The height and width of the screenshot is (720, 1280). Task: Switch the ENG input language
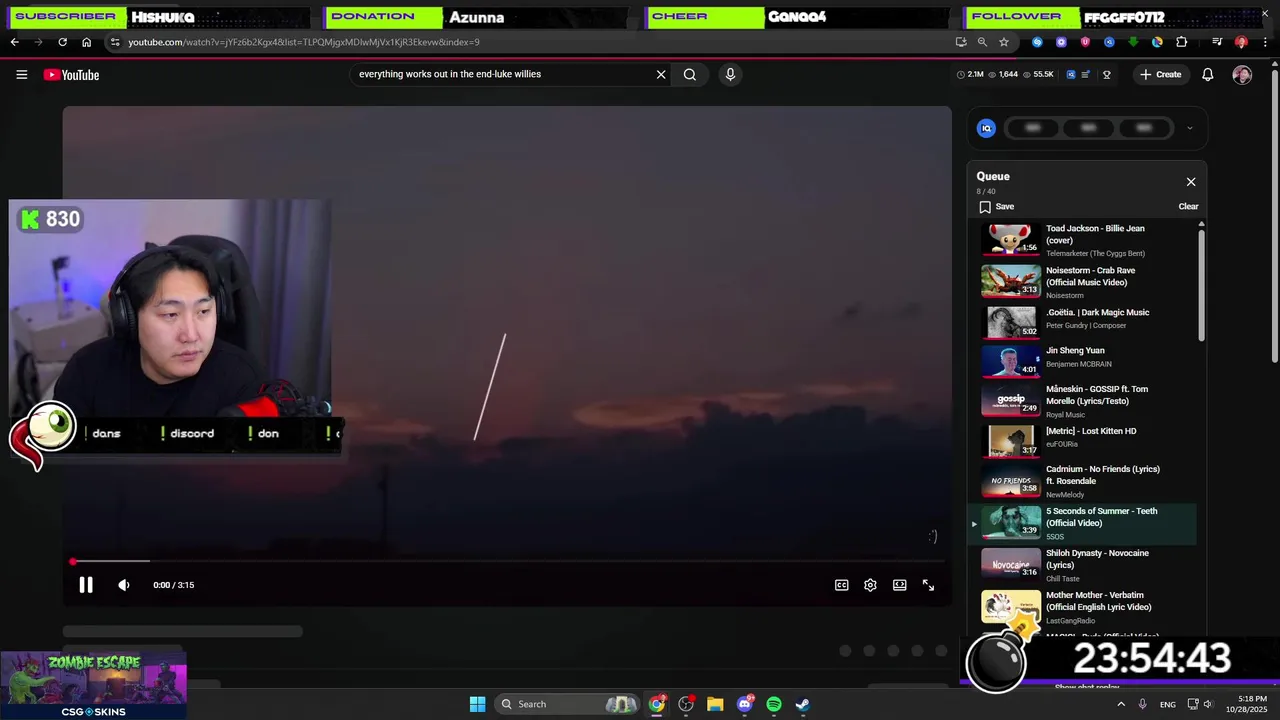pyautogui.click(x=1168, y=704)
